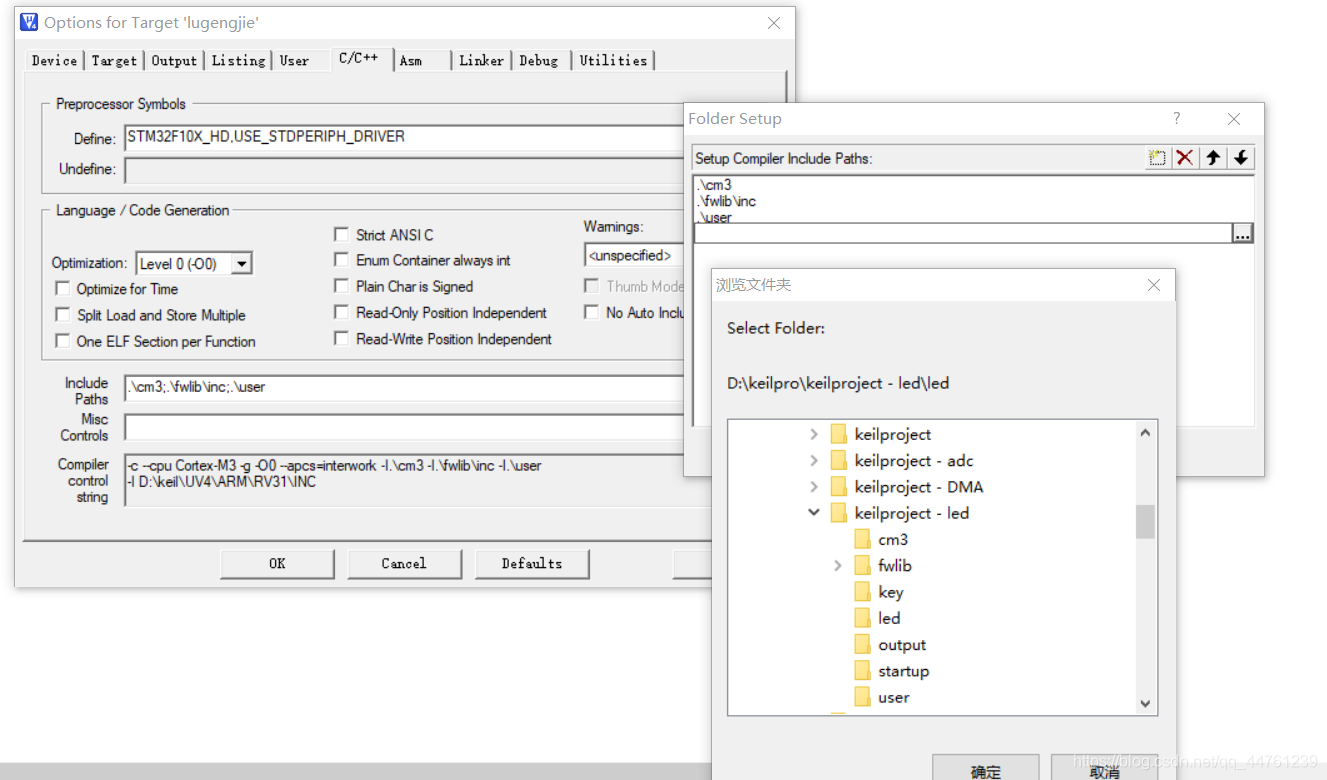Click the scroll up arrow in folder tree
Viewport: 1327px width, 780px height.
(1145, 433)
